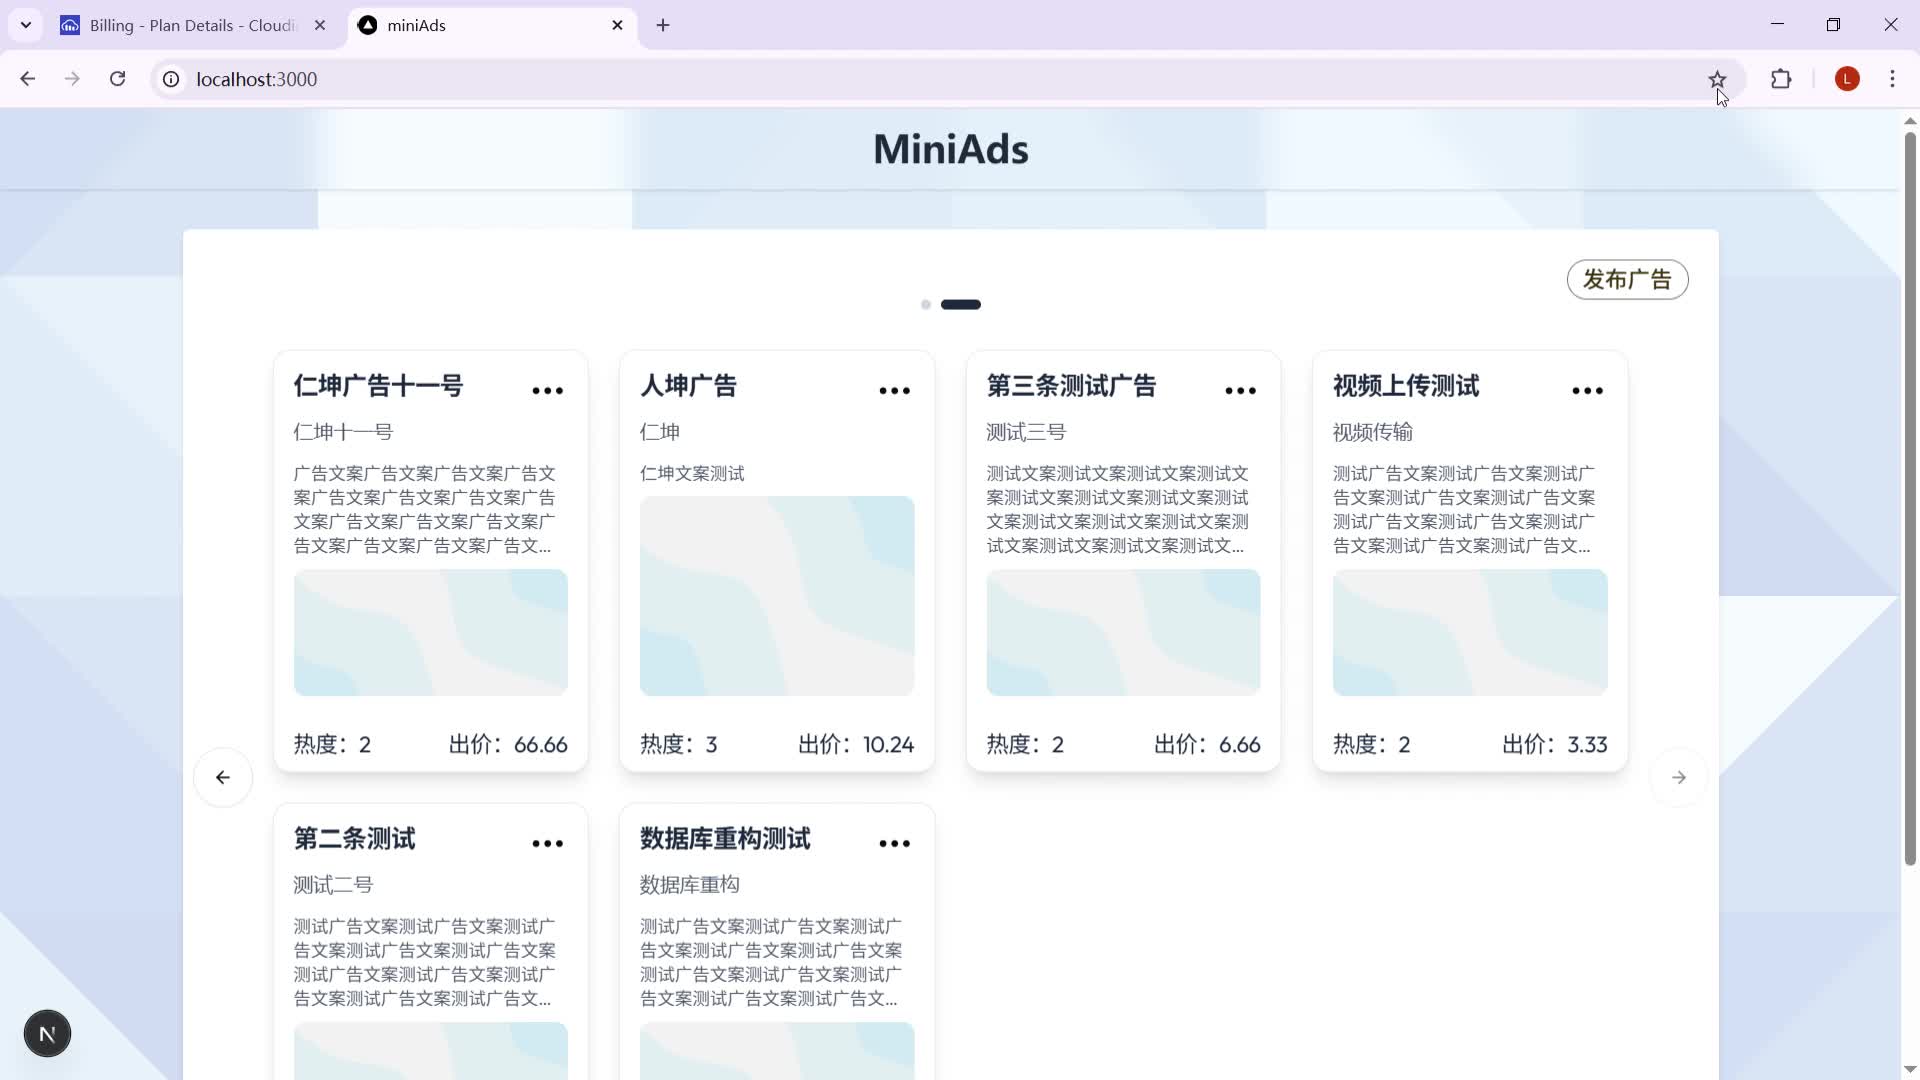This screenshot has height=1080, width=1920.
Task: Click the 第二条测试 card title
Action: click(354, 839)
